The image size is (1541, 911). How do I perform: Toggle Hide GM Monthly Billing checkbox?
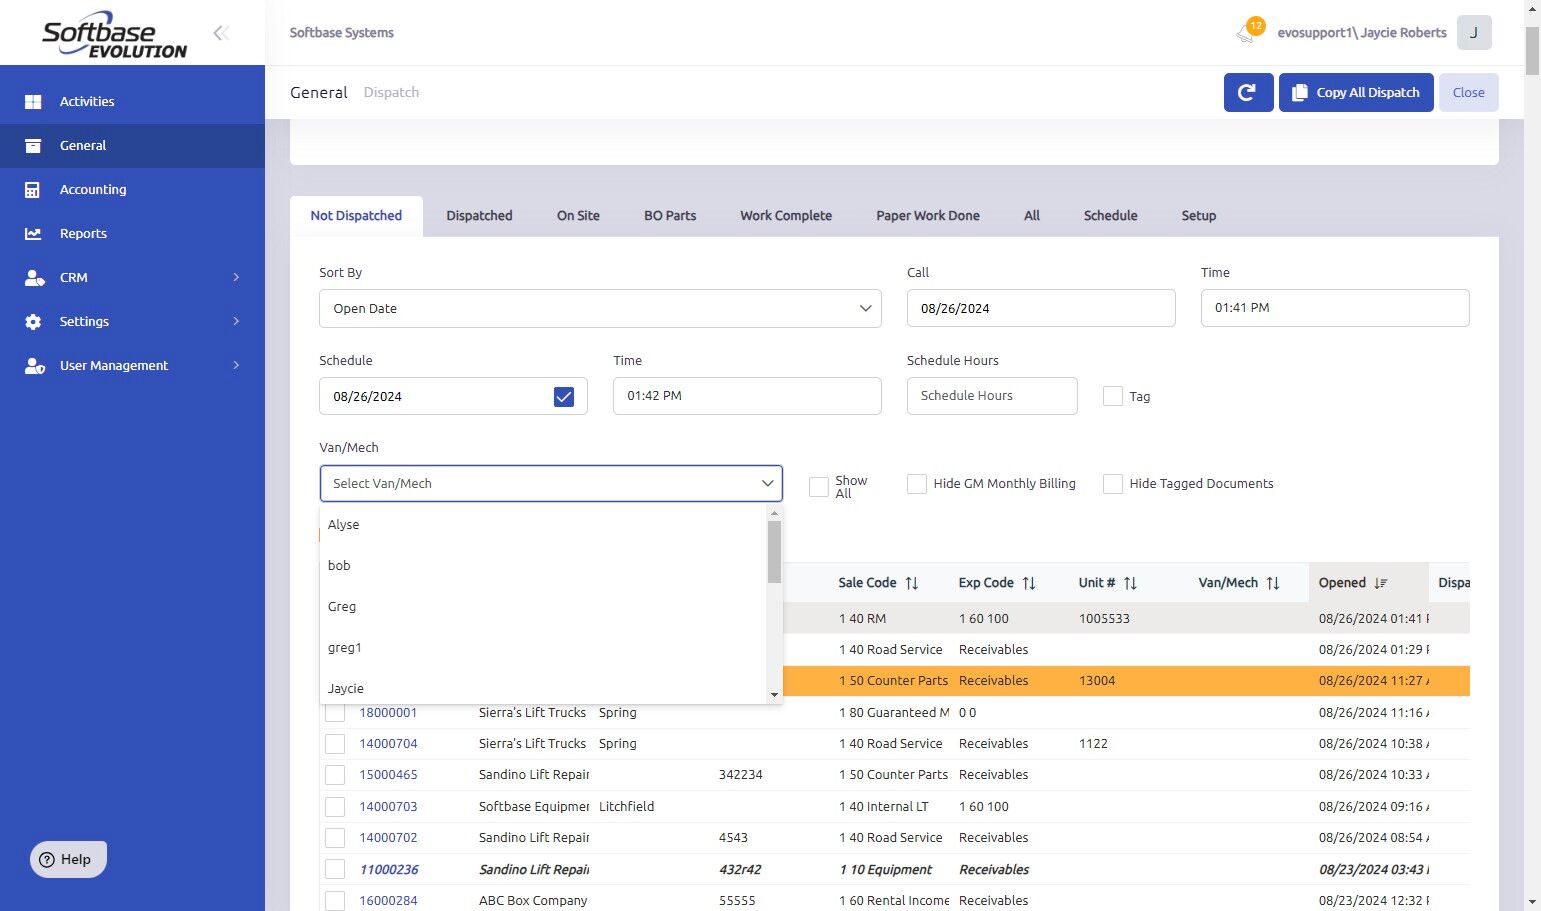916,484
